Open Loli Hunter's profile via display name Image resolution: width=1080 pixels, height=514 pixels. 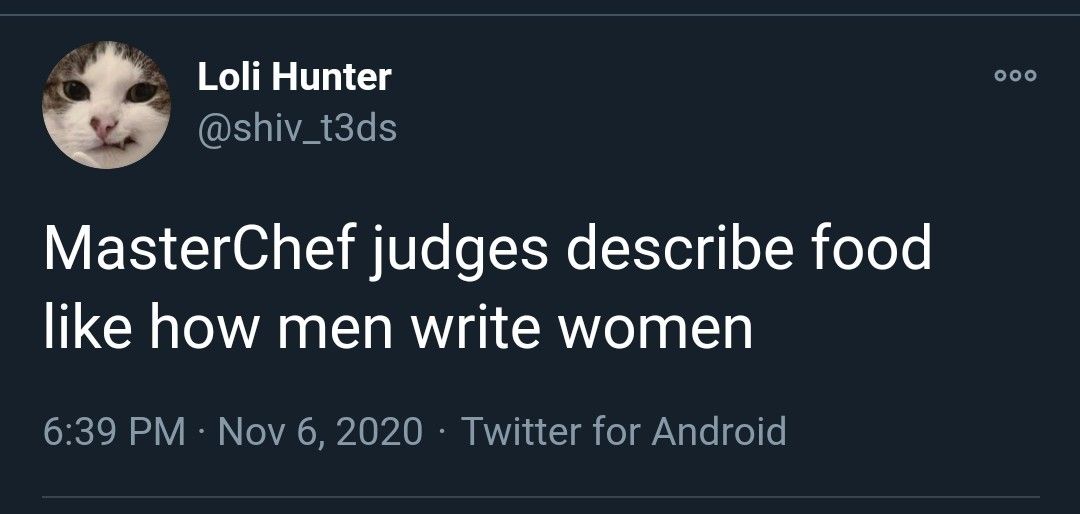click(x=294, y=76)
